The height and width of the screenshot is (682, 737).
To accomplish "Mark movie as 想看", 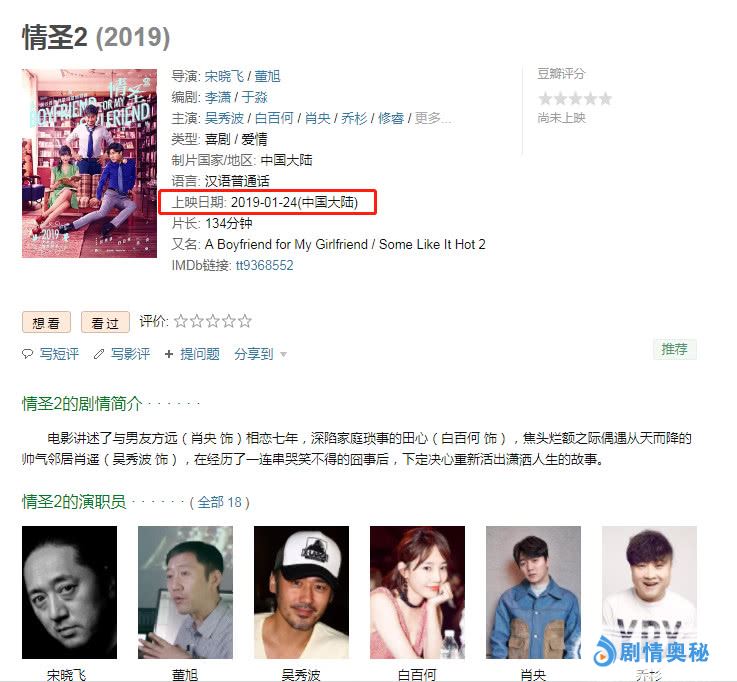I will 47,322.
